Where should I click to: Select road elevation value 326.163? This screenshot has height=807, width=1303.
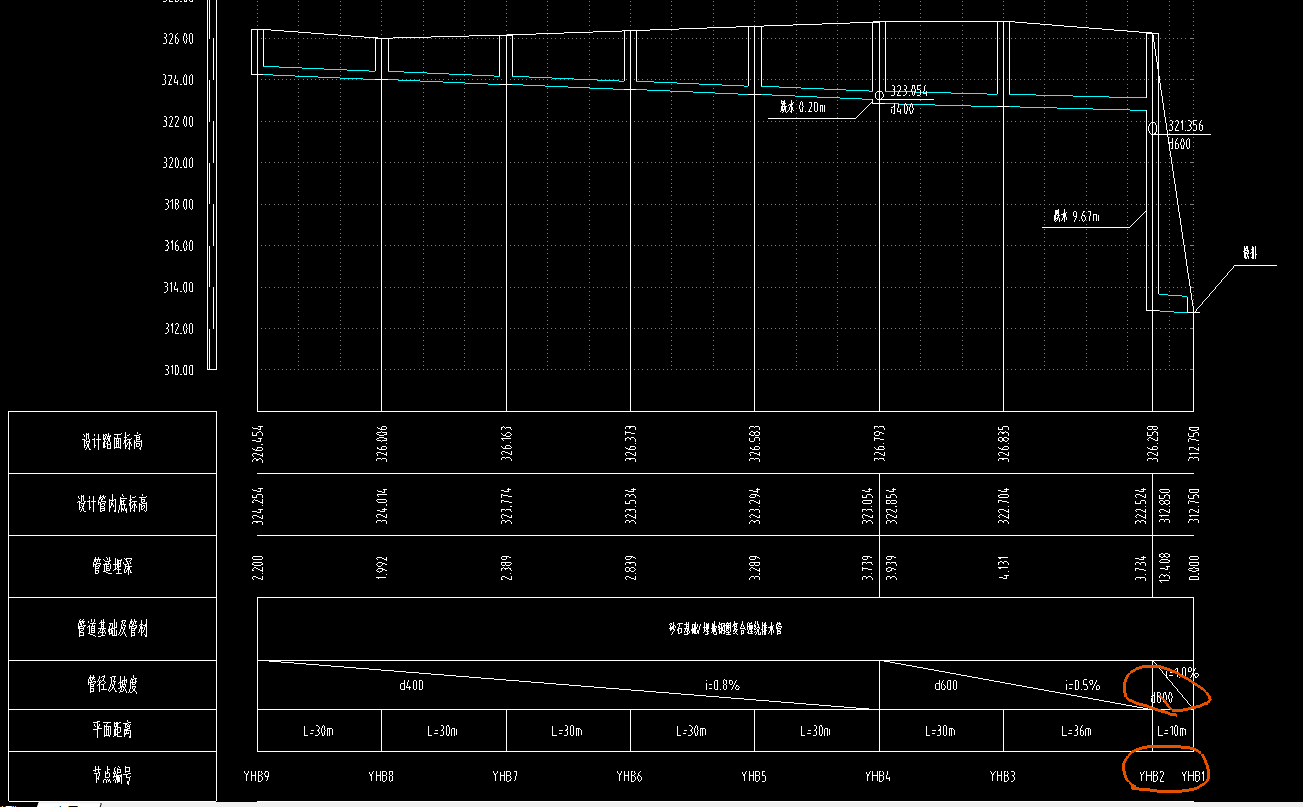[x=506, y=442]
